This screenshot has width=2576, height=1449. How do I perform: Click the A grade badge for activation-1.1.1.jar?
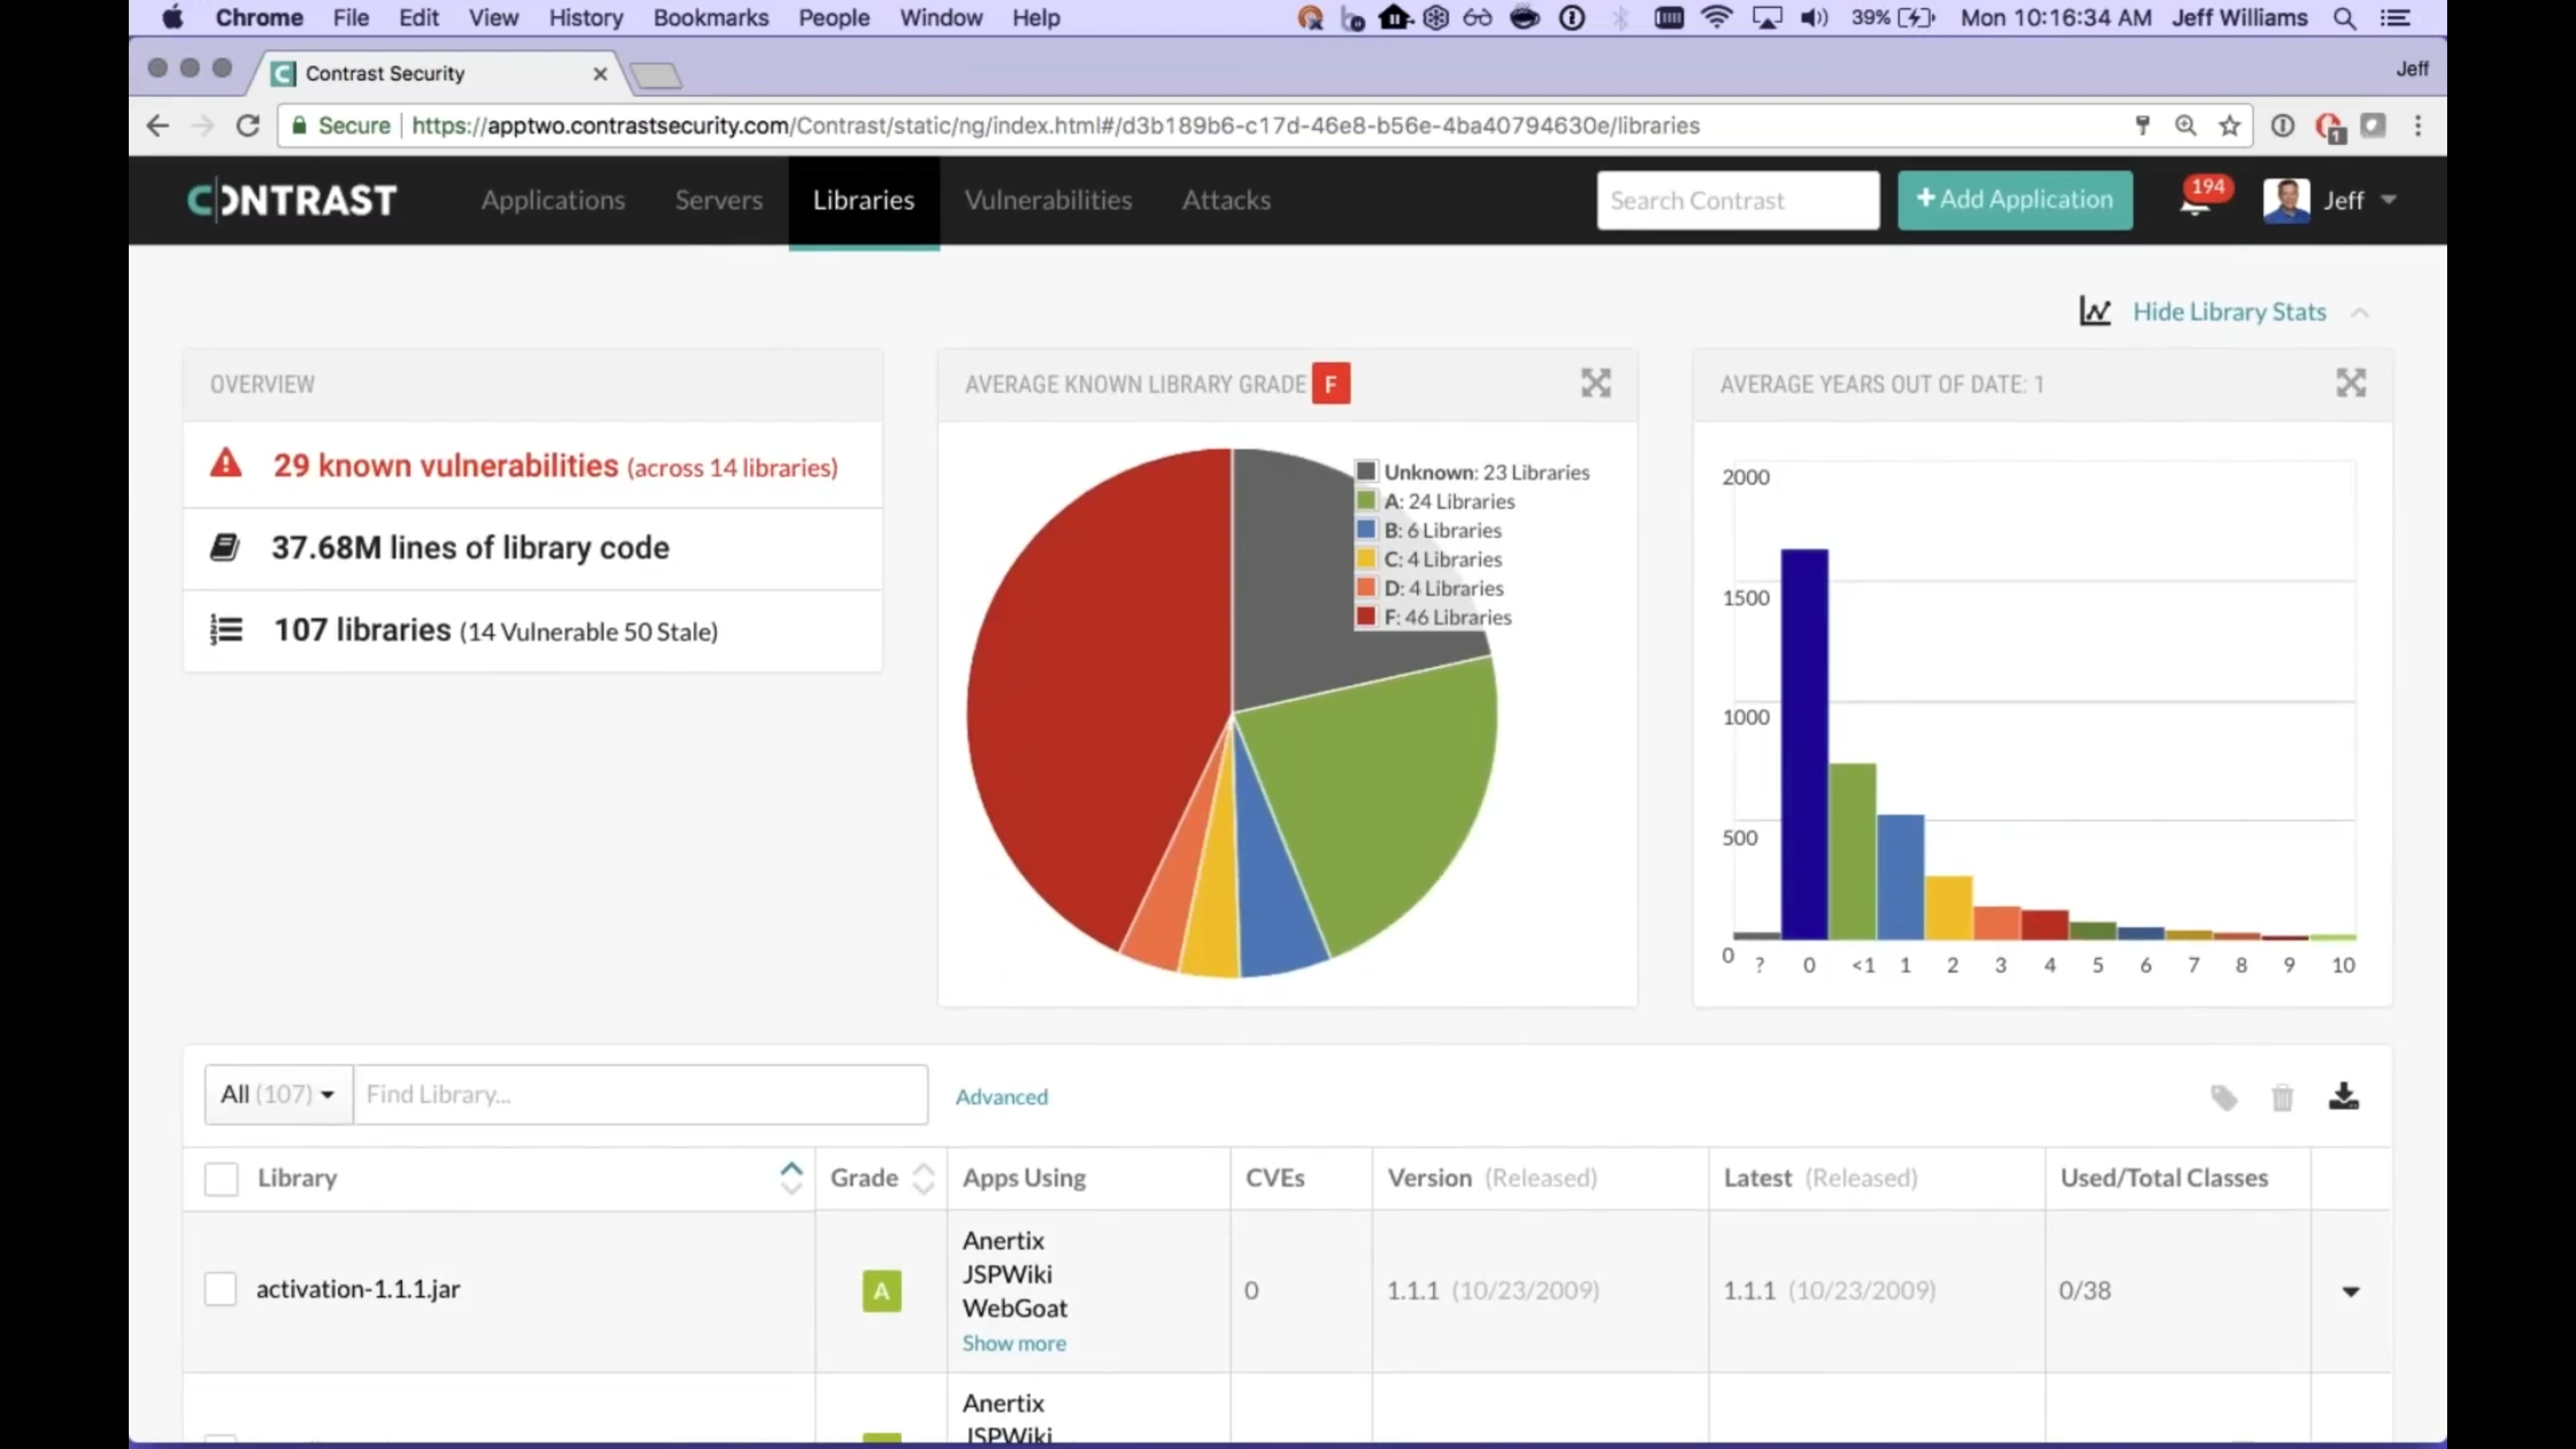point(881,1290)
